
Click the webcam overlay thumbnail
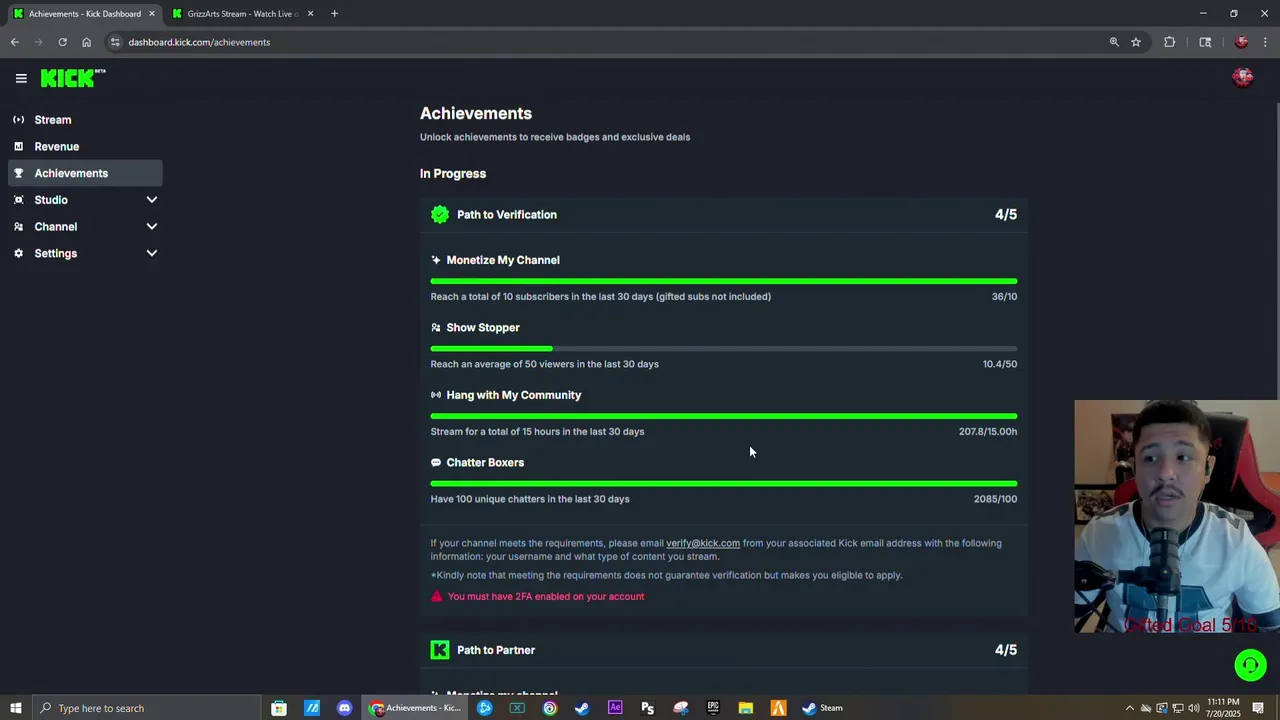point(1177,516)
